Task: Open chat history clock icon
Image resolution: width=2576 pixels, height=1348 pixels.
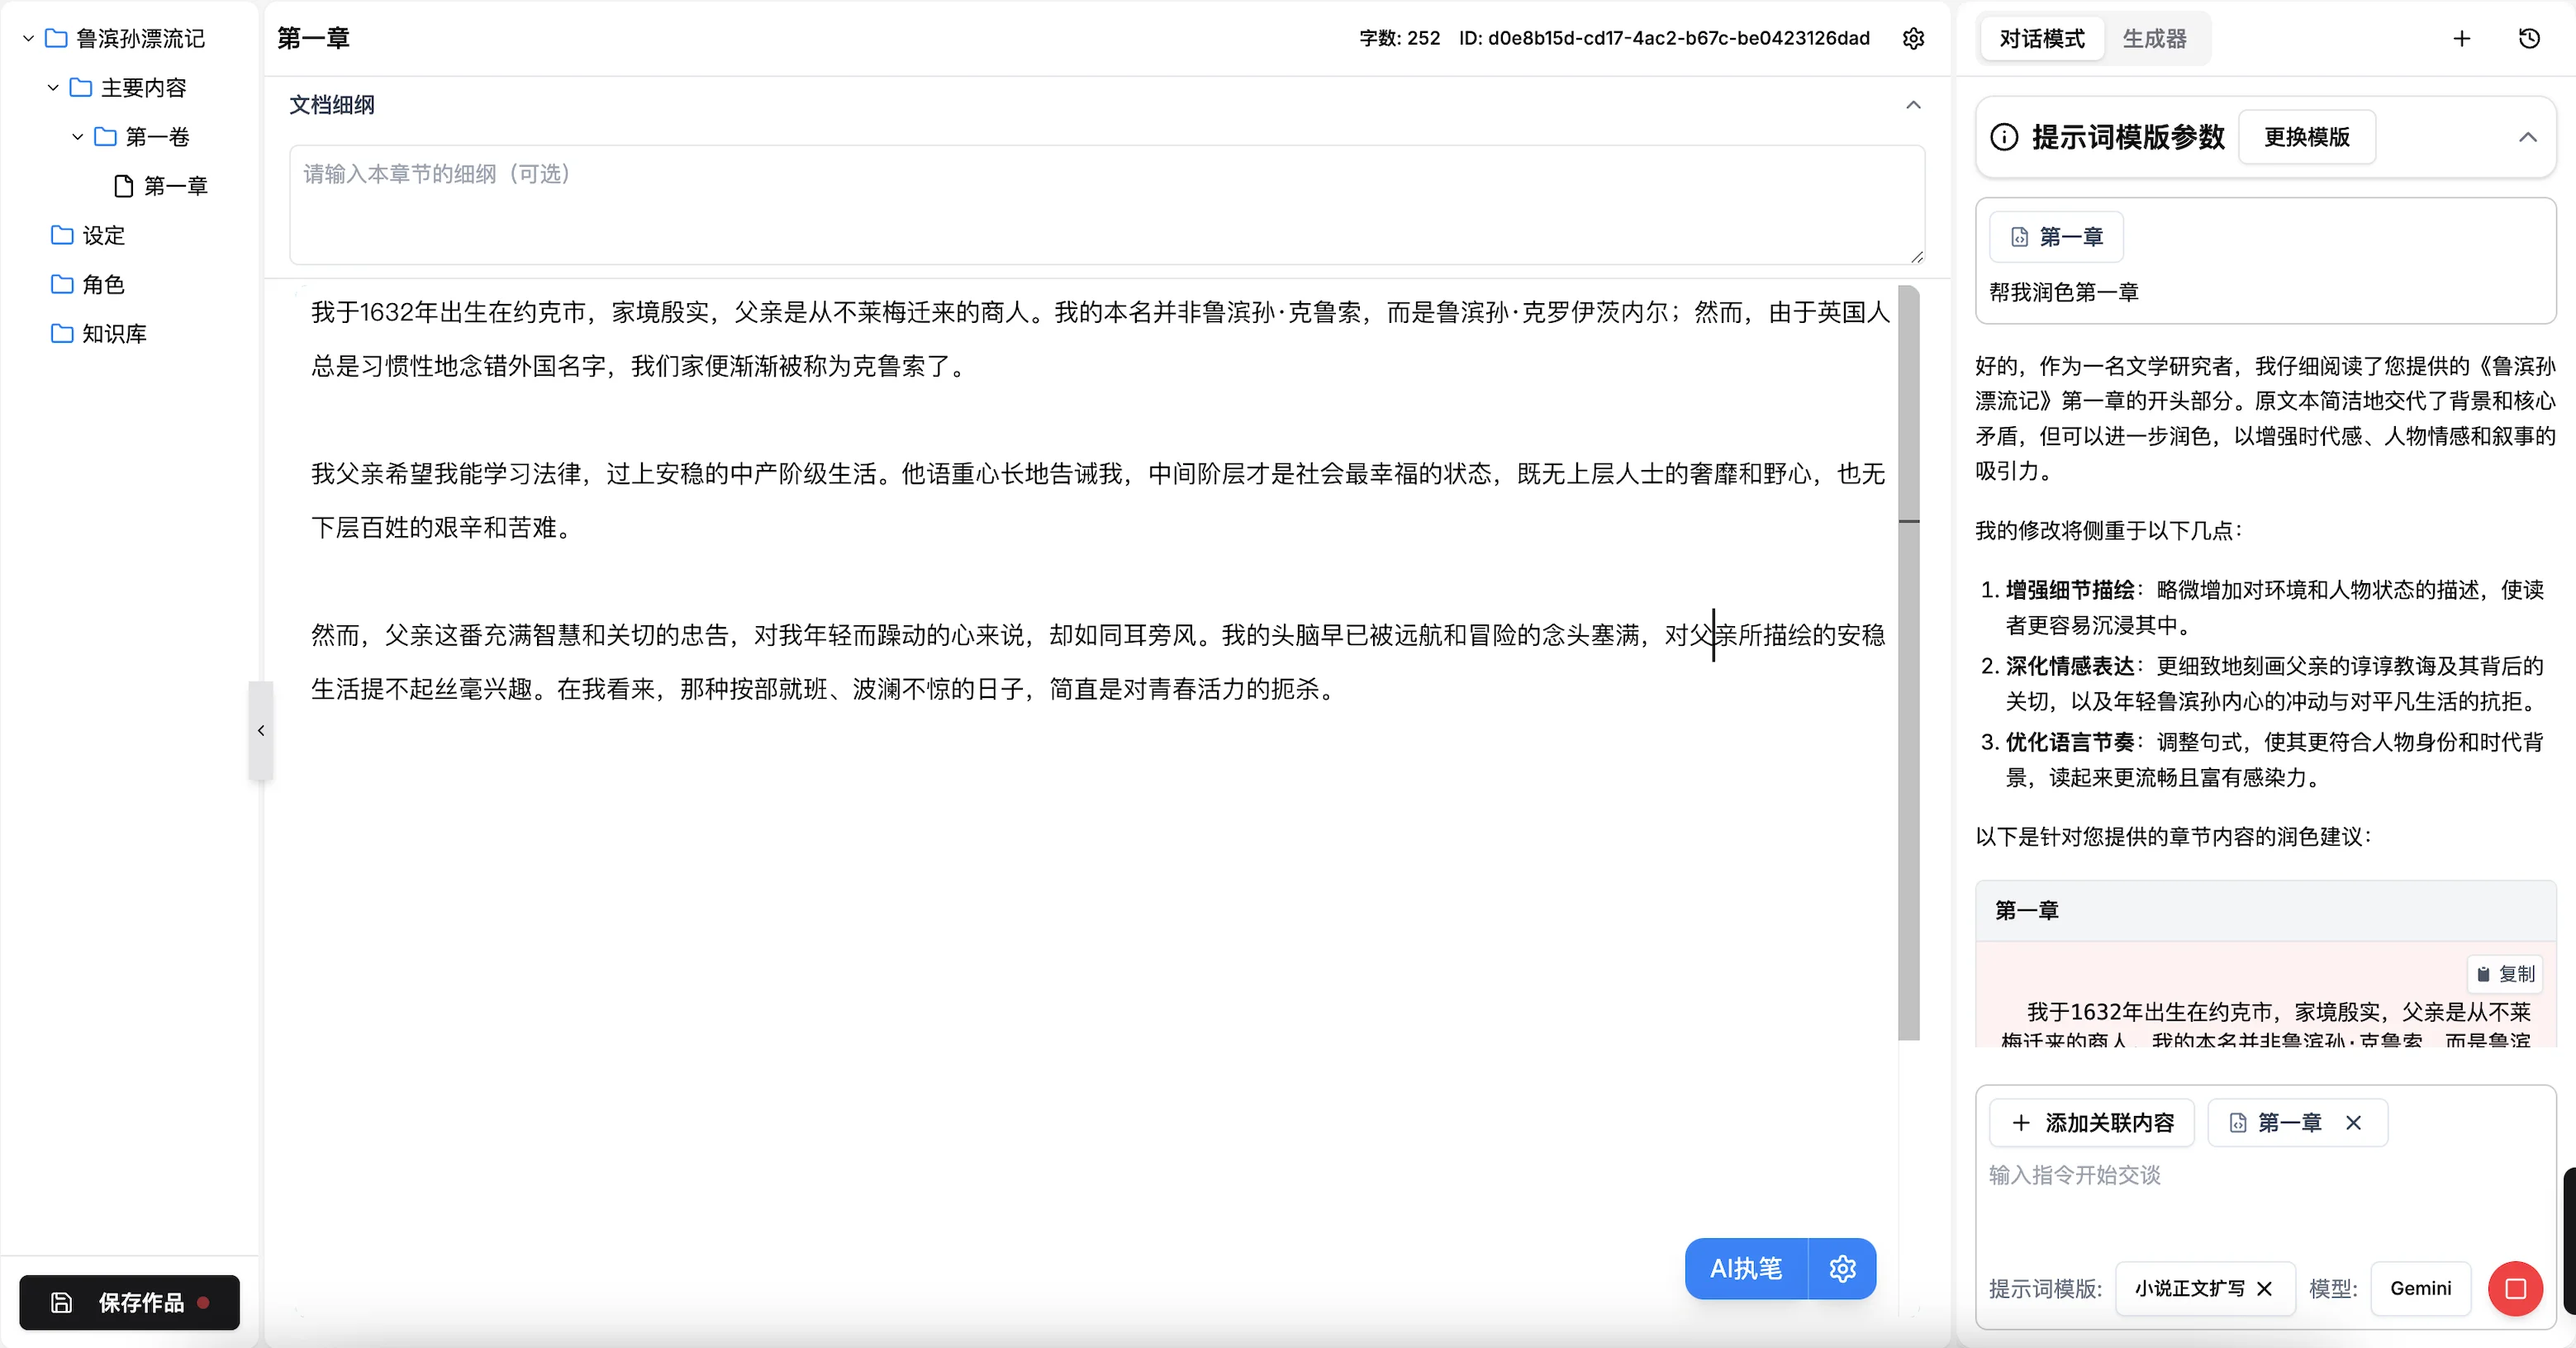Action: pyautogui.click(x=2529, y=38)
